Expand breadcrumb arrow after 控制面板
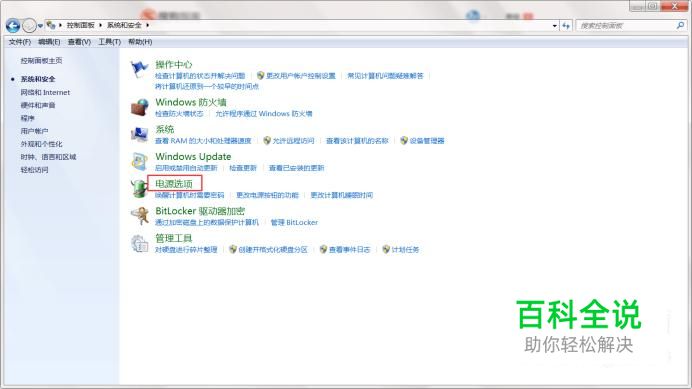The height and width of the screenshot is (389, 692). click(x=101, y=25)
